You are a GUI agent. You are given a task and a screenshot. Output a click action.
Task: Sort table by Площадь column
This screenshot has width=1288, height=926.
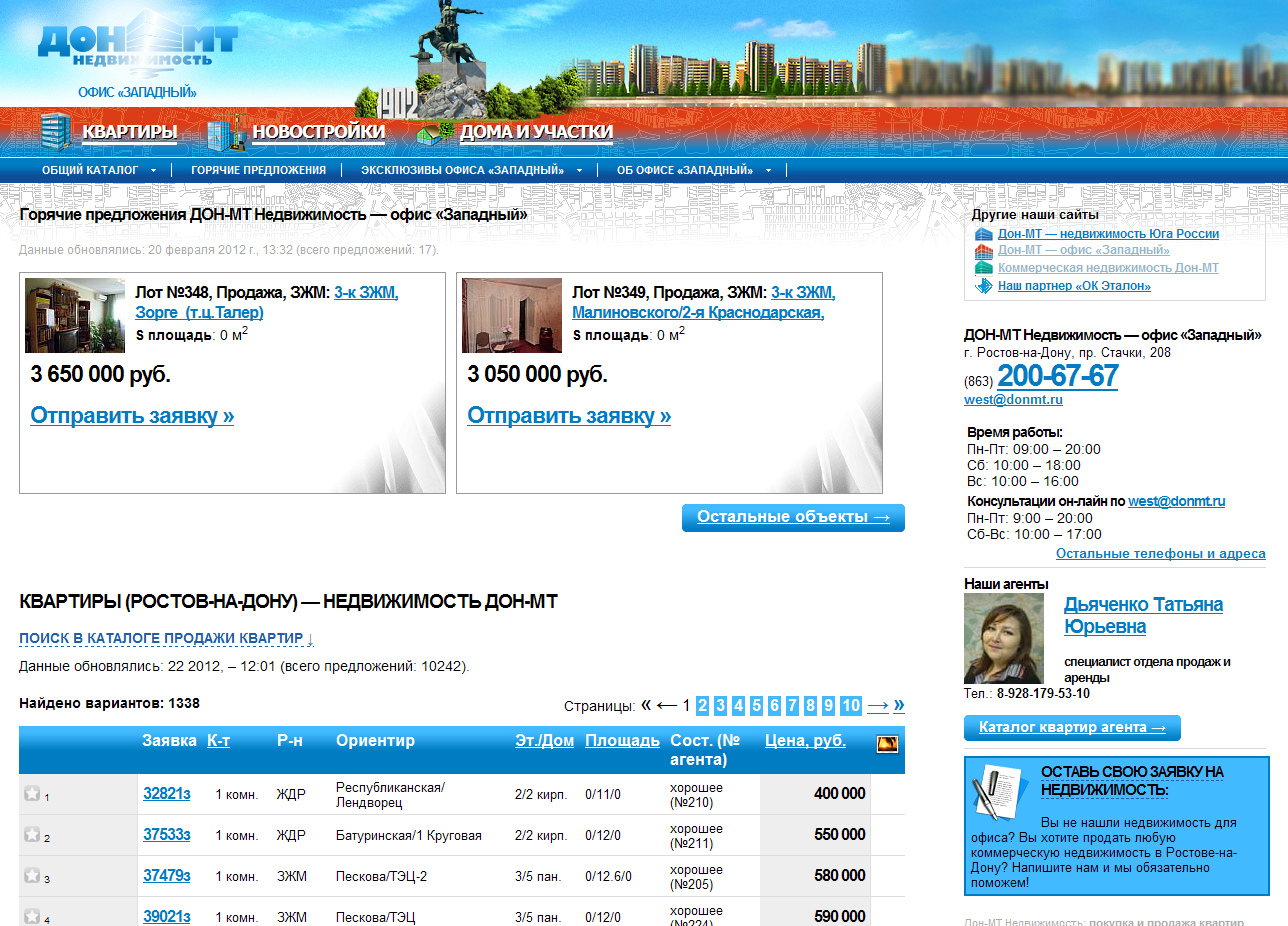tap(622, 741)
